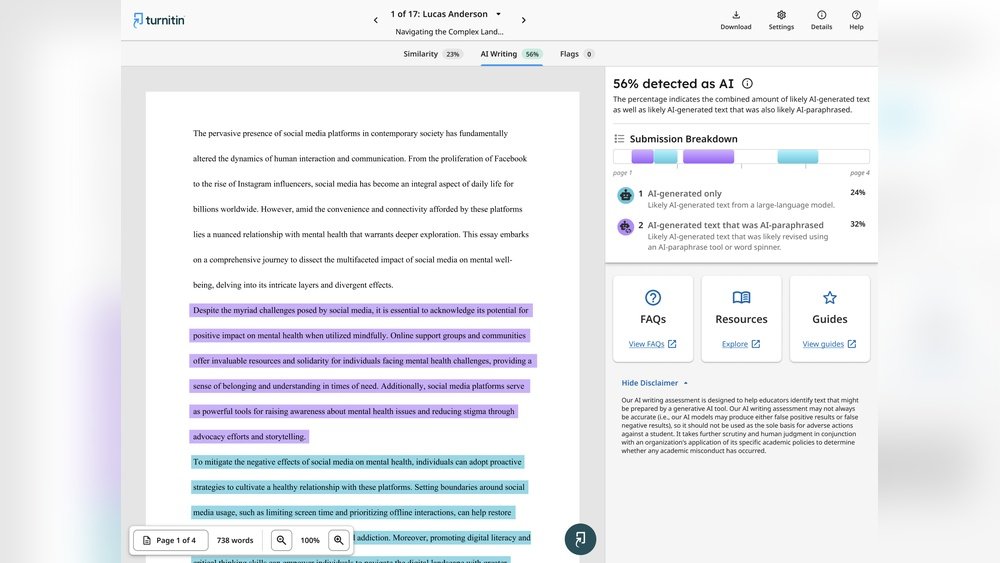The height and width of the screenshot is (563, 1000).
Task: Click the 24% value for AI-generated only
Action: point(858,193)
